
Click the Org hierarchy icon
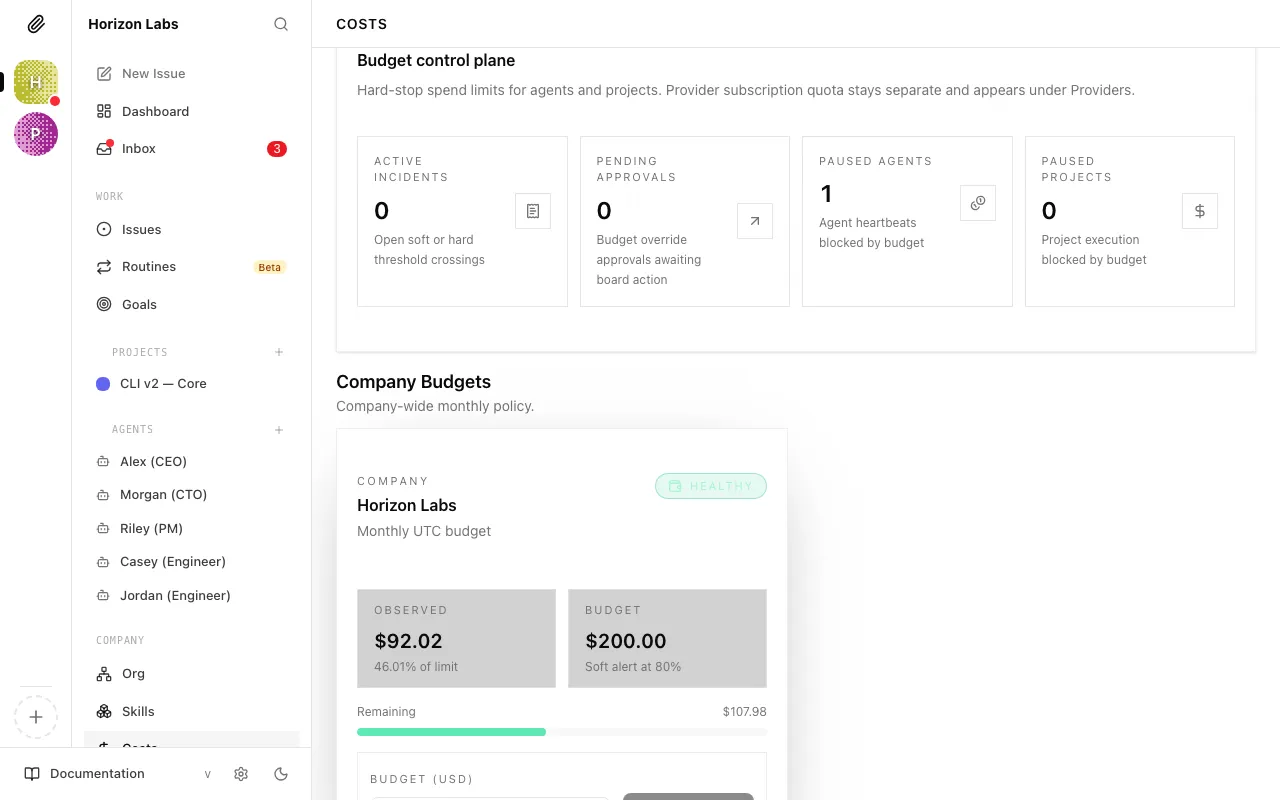coord(104,674)
